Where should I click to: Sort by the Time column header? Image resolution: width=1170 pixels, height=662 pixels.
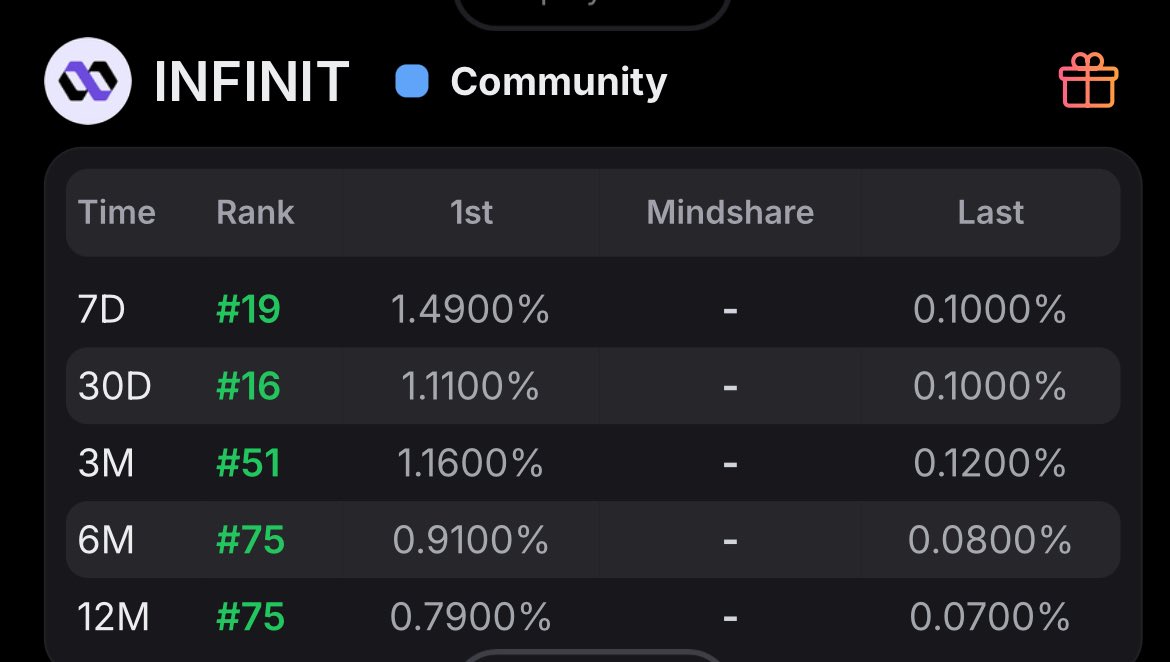click(x=117, y=213)
